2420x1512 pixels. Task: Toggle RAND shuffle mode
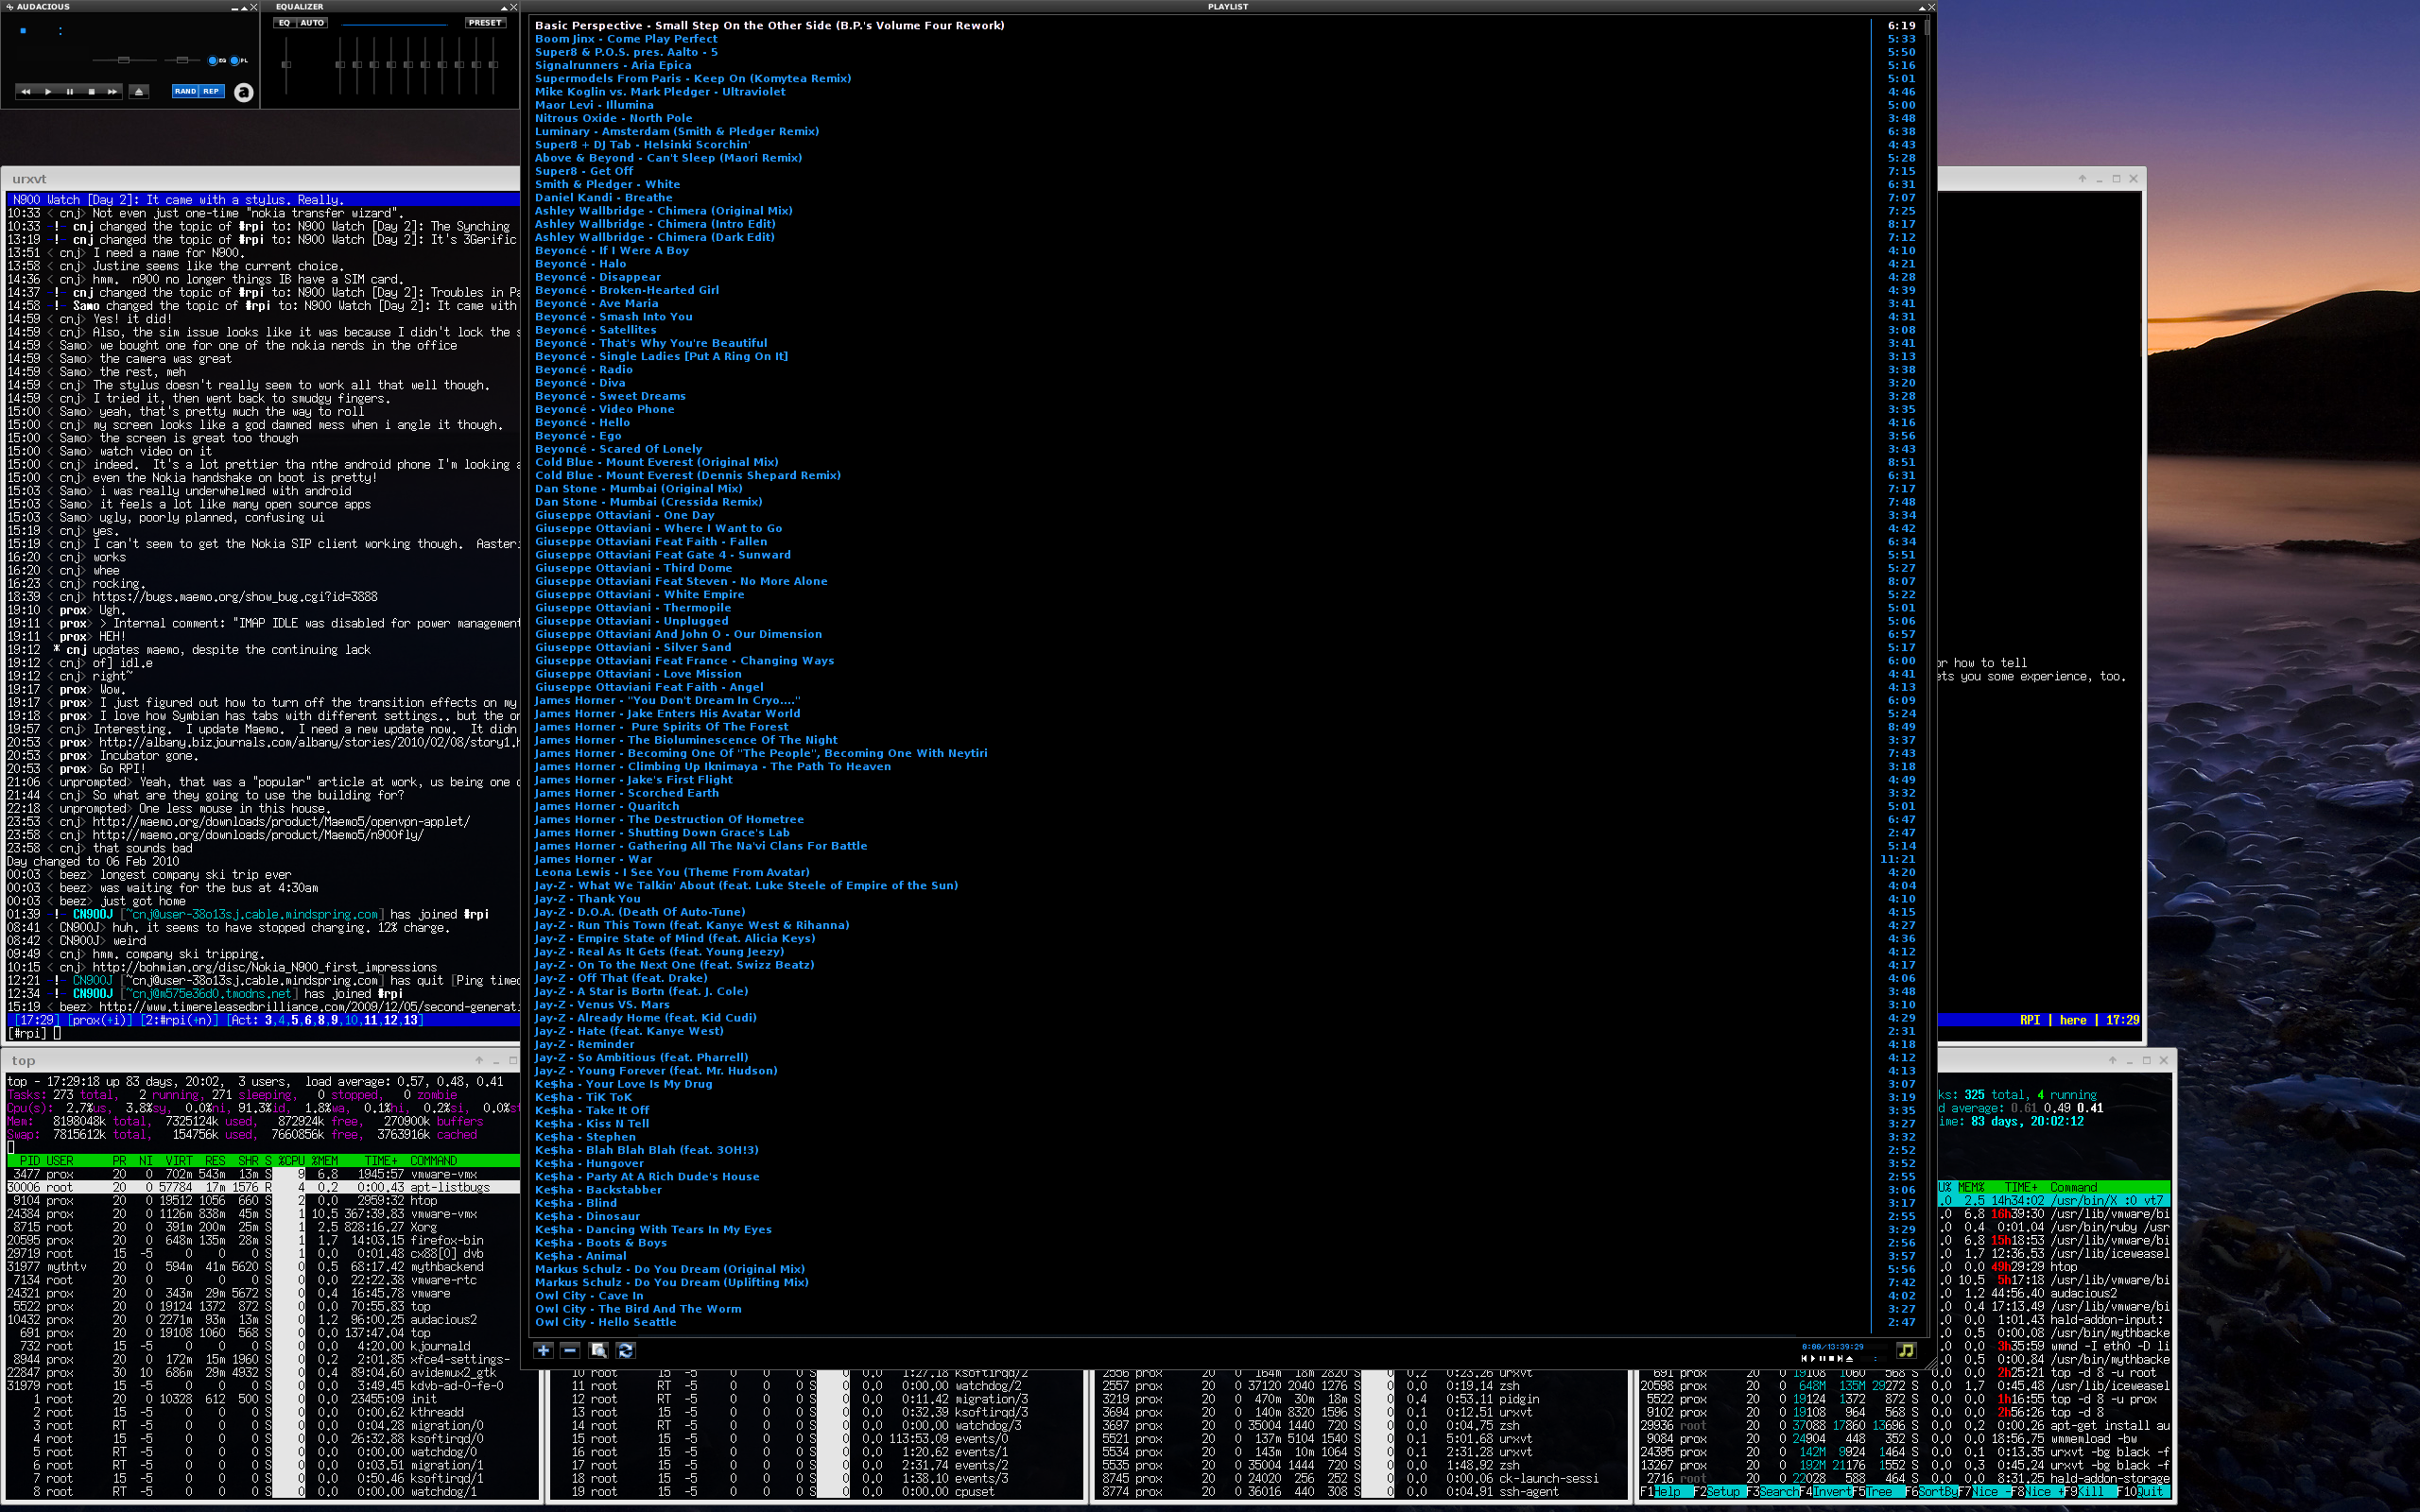(185, 91)
